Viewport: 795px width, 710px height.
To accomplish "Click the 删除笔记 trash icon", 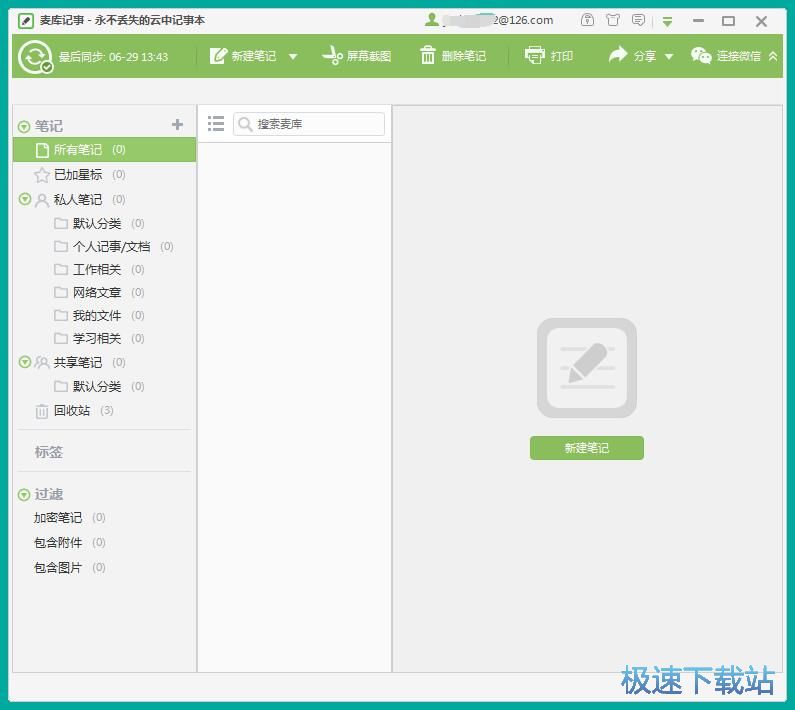I will pos(427,55).
